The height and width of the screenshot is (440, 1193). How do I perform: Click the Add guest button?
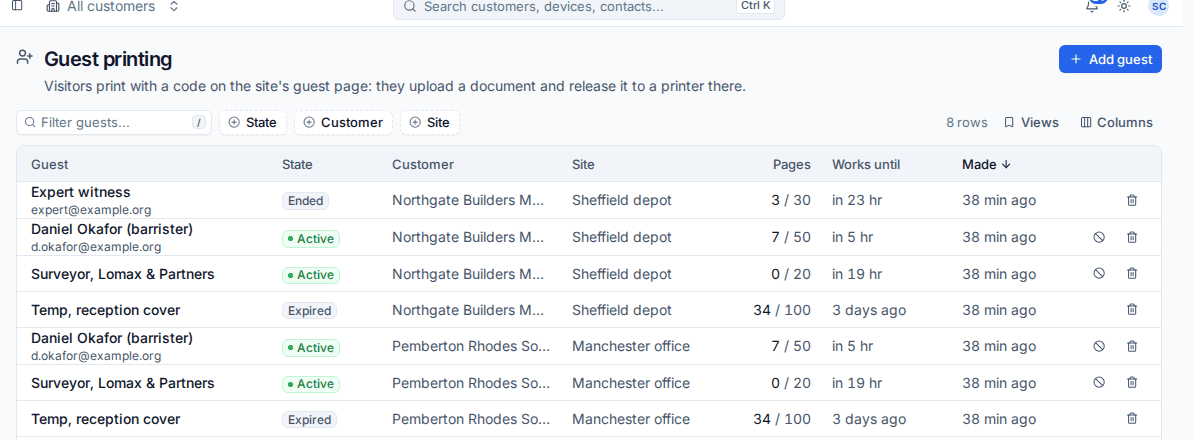coord(1110,59)
